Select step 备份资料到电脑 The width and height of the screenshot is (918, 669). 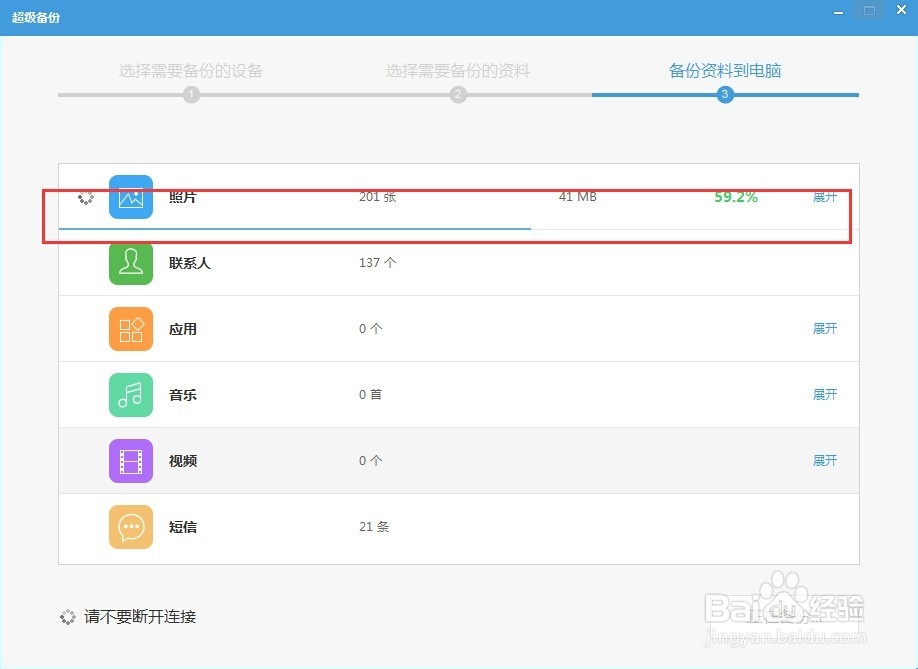[725, 71]
